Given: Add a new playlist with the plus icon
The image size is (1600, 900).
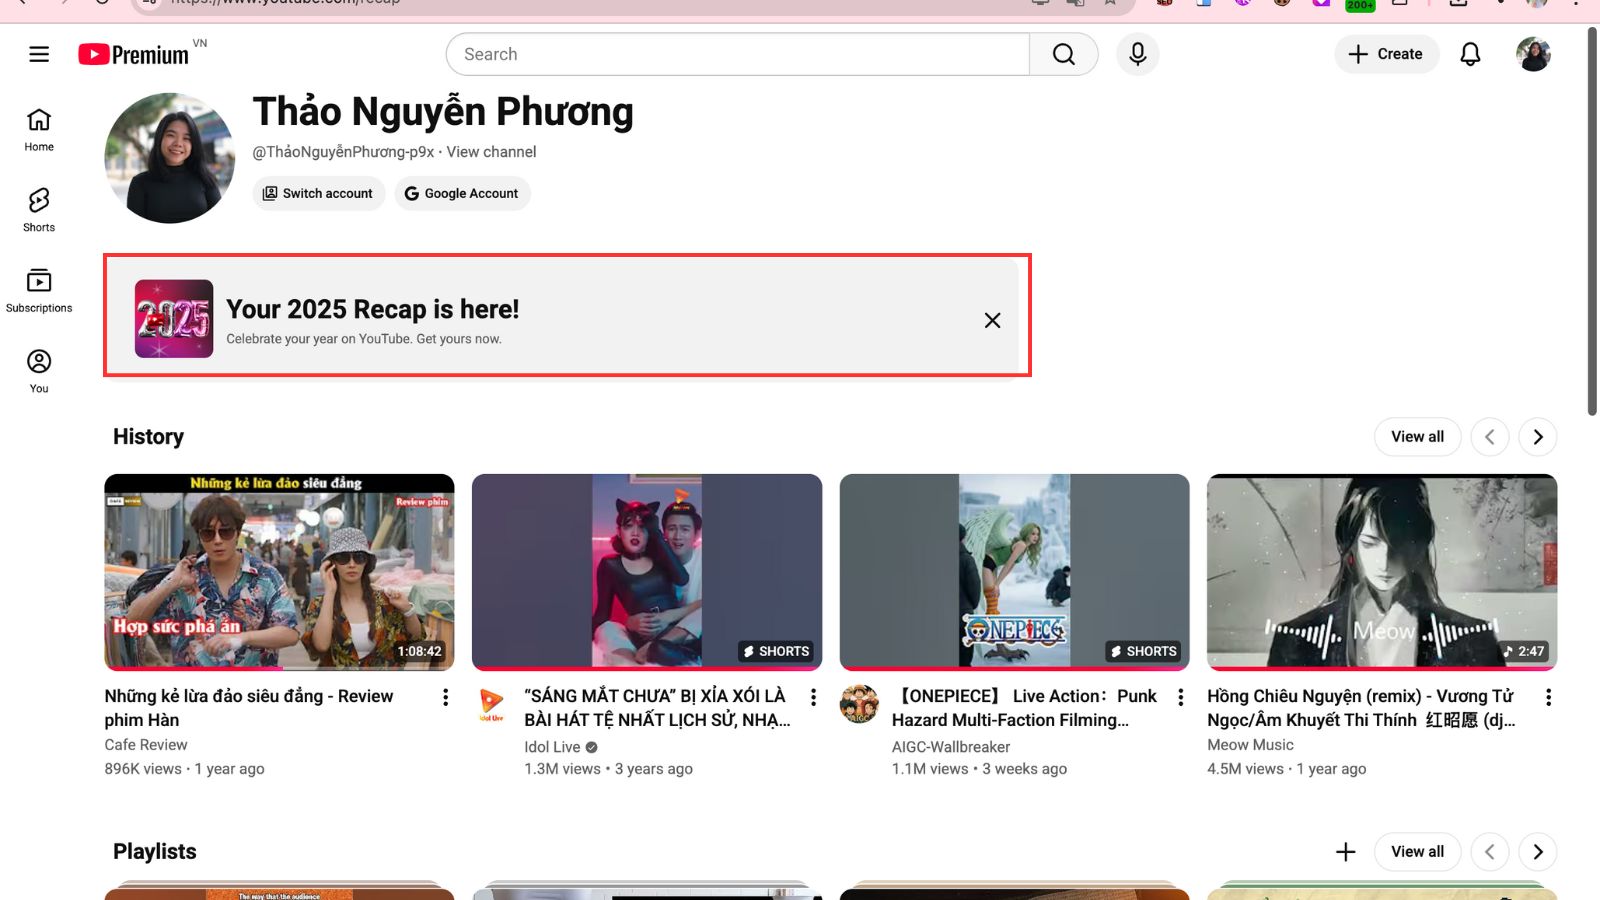Looking at the screenshot, I should coord(1346,851).
